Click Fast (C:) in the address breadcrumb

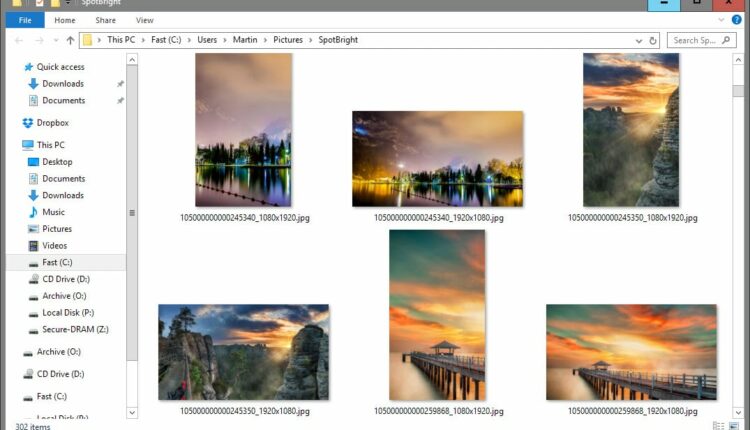[x=166, y=40]
